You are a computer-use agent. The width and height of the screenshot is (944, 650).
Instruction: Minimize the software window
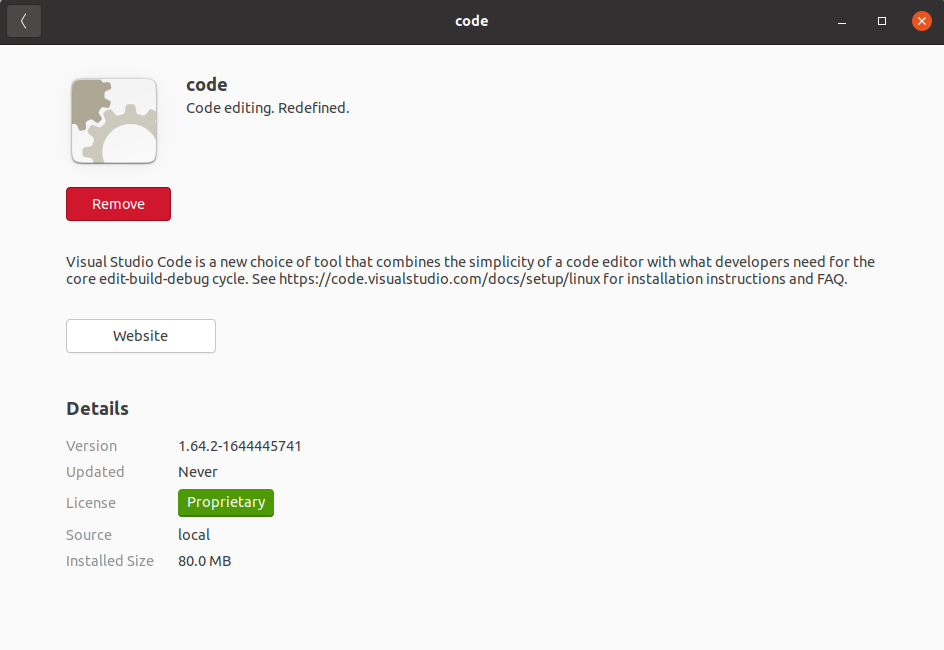pyautogui.click(x=842, y=21)
